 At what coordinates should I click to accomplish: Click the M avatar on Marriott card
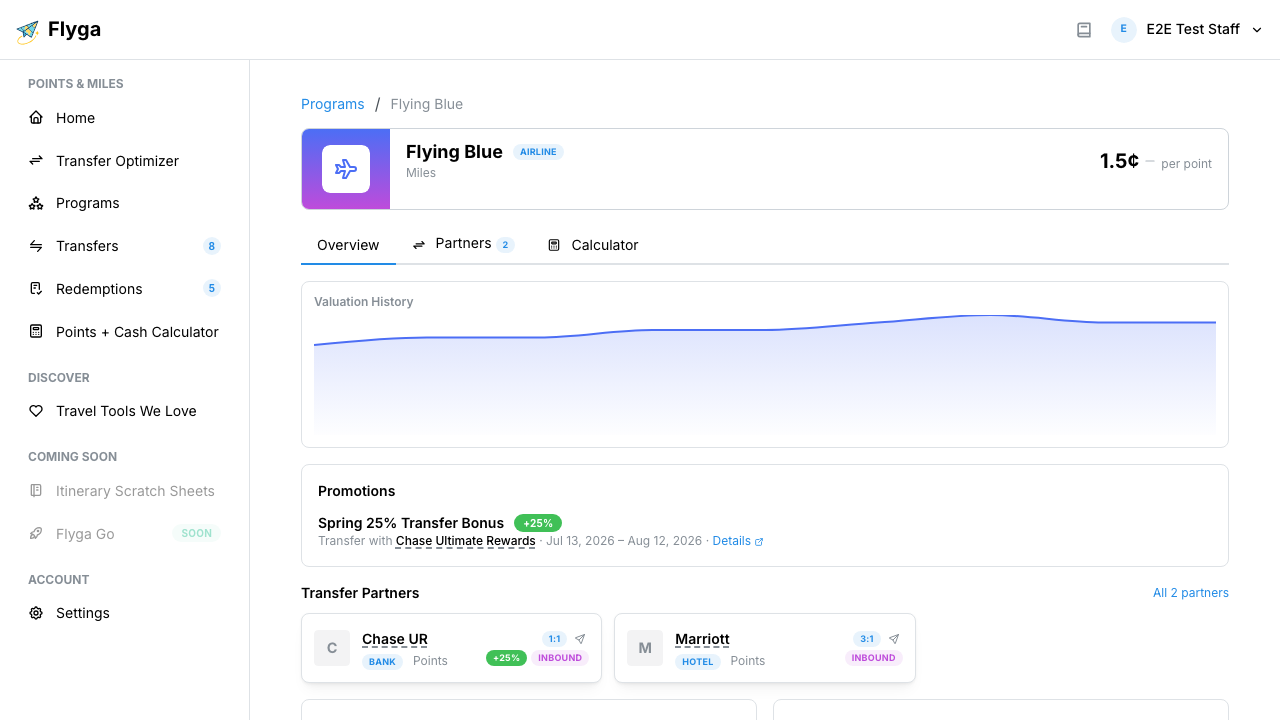point(645,648)
